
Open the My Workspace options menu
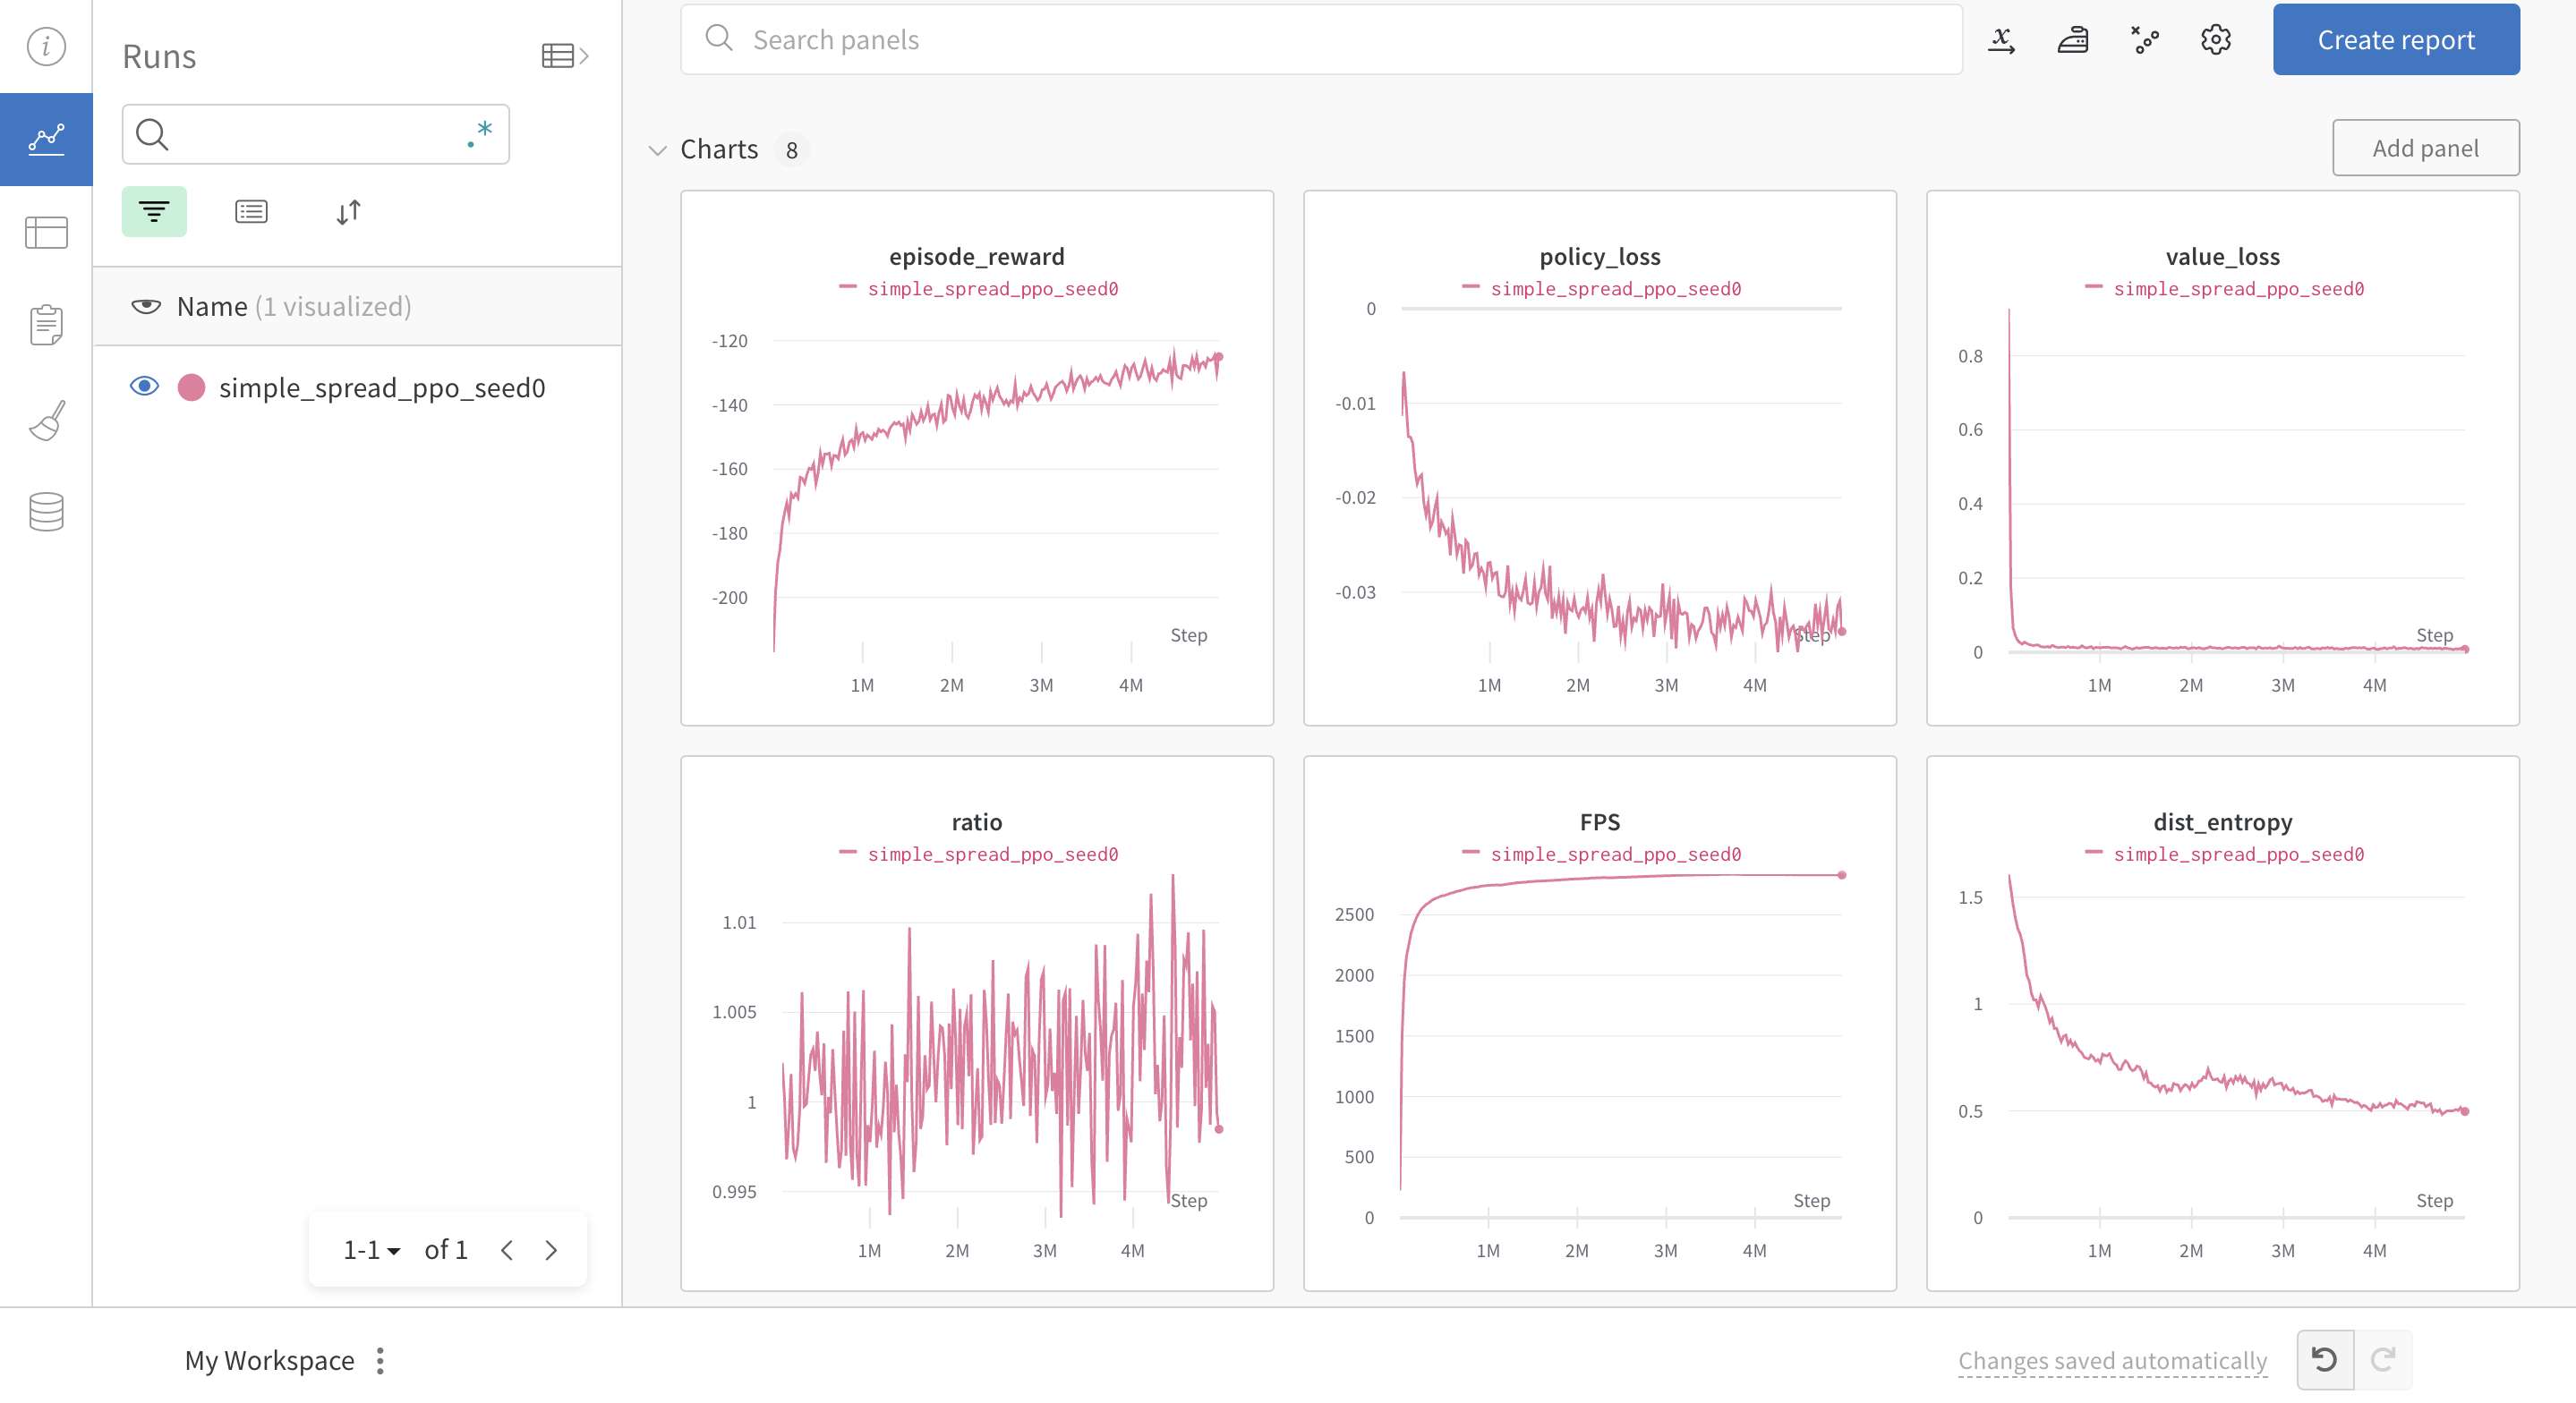380,1360
